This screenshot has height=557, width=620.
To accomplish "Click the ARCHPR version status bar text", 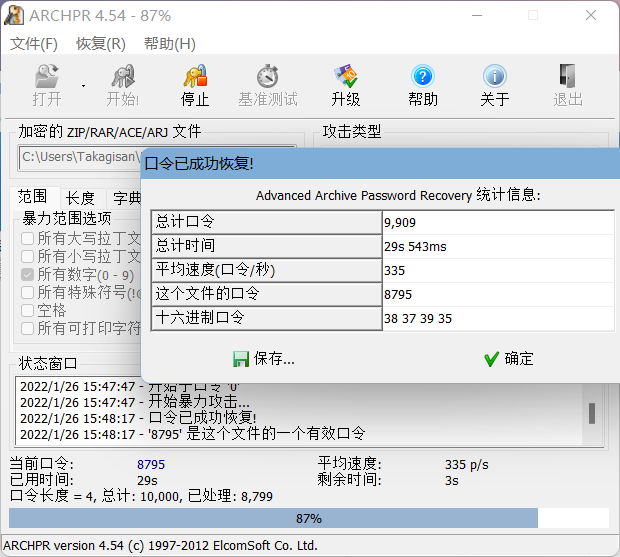I will (x=161, y=546).
